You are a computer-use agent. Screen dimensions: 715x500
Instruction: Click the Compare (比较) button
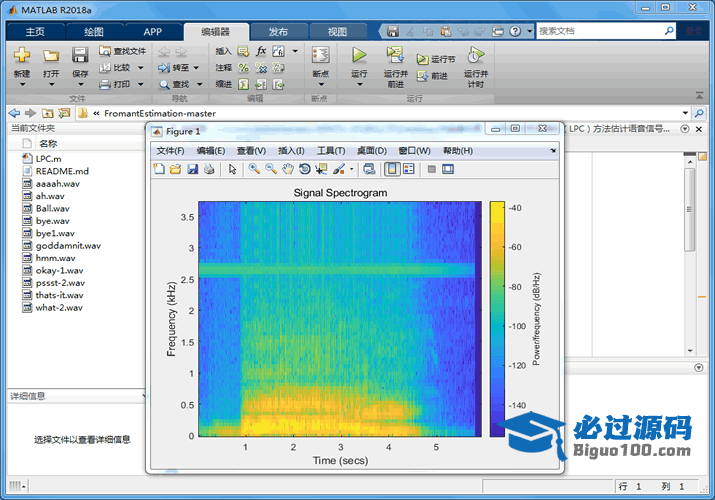click(x=115, y=67)
